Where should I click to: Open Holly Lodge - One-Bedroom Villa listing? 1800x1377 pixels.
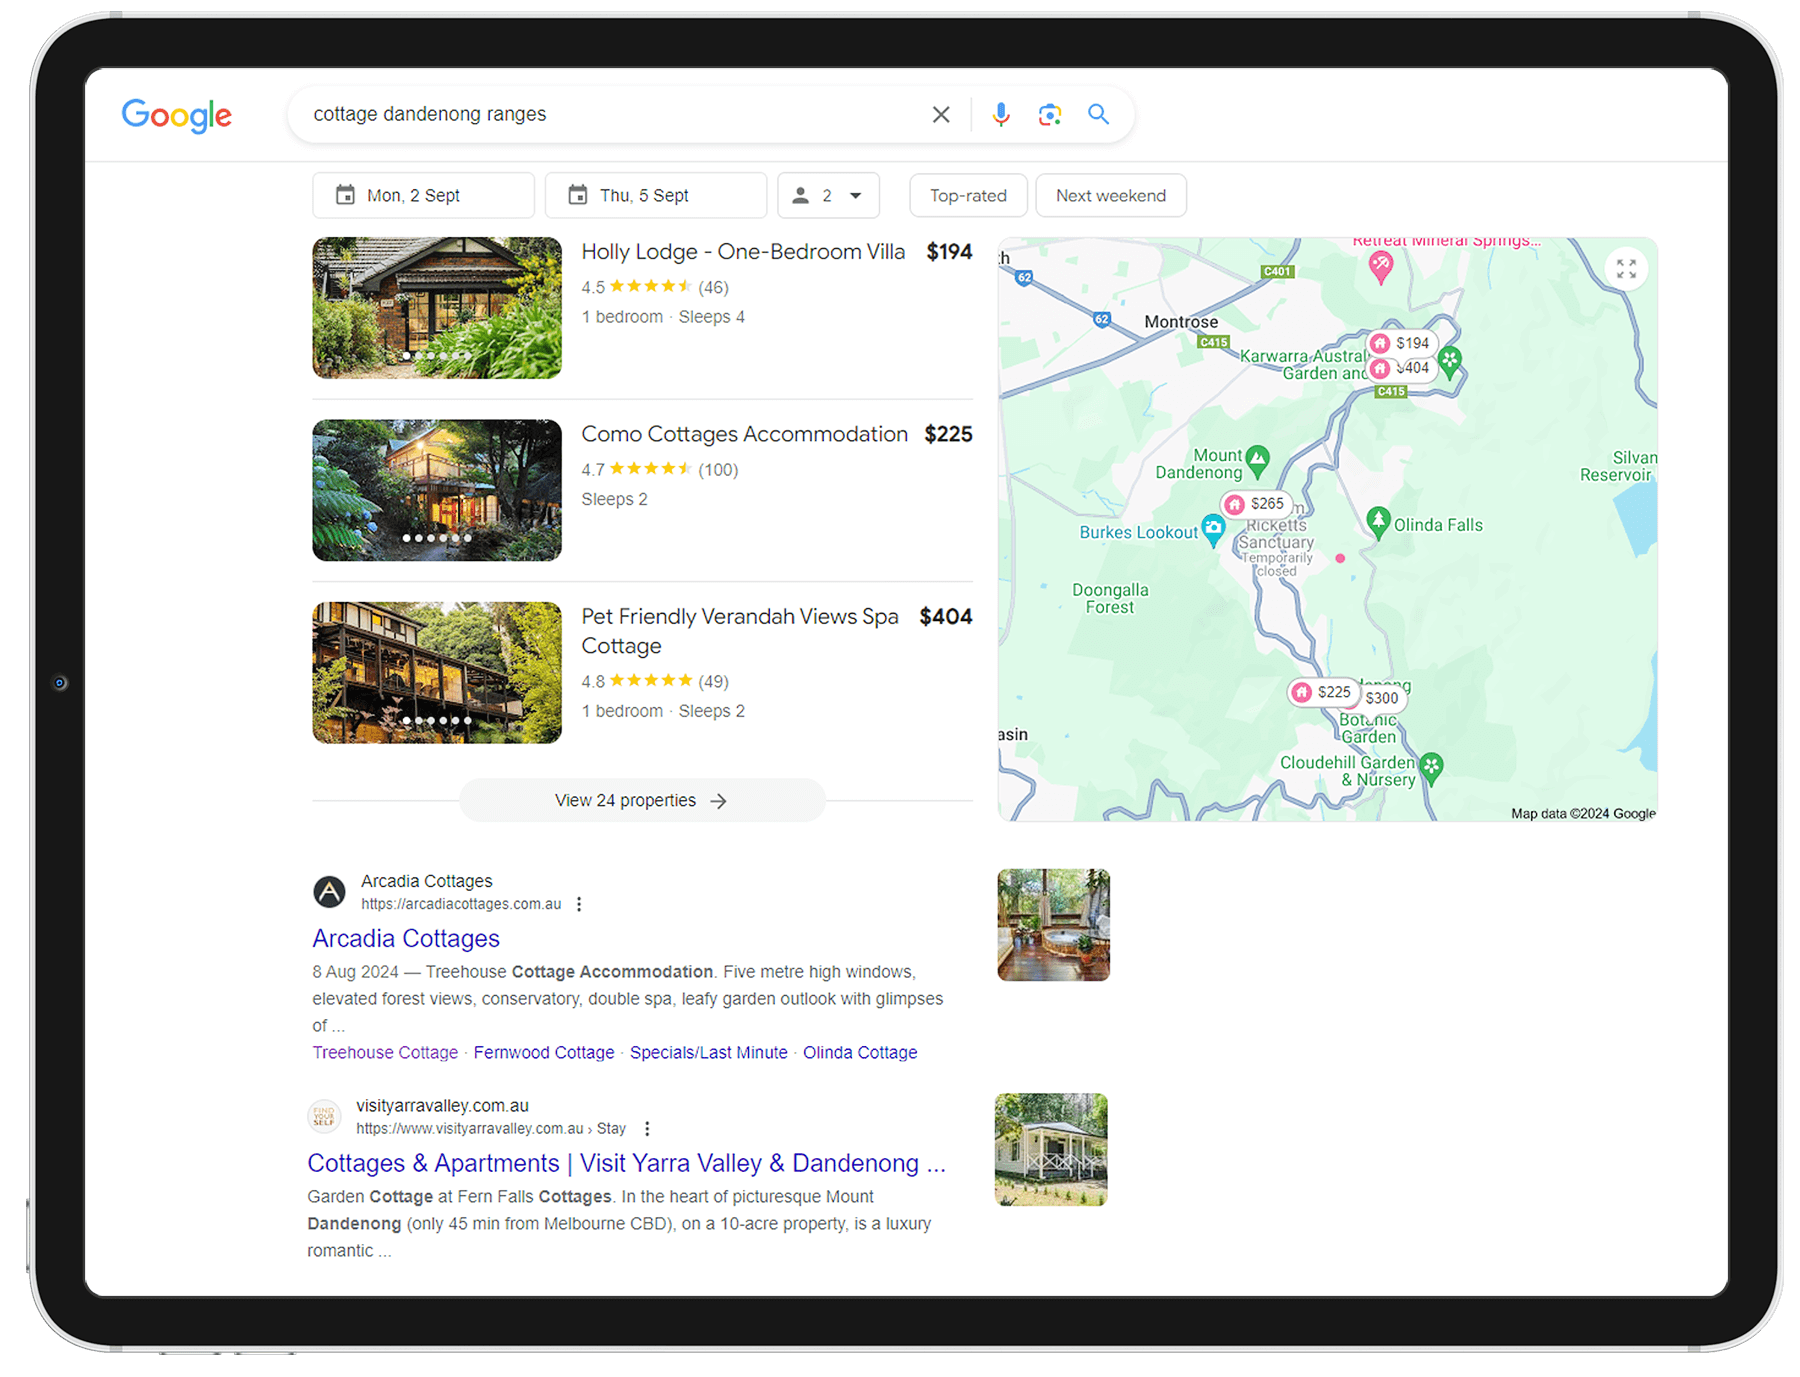743,252
